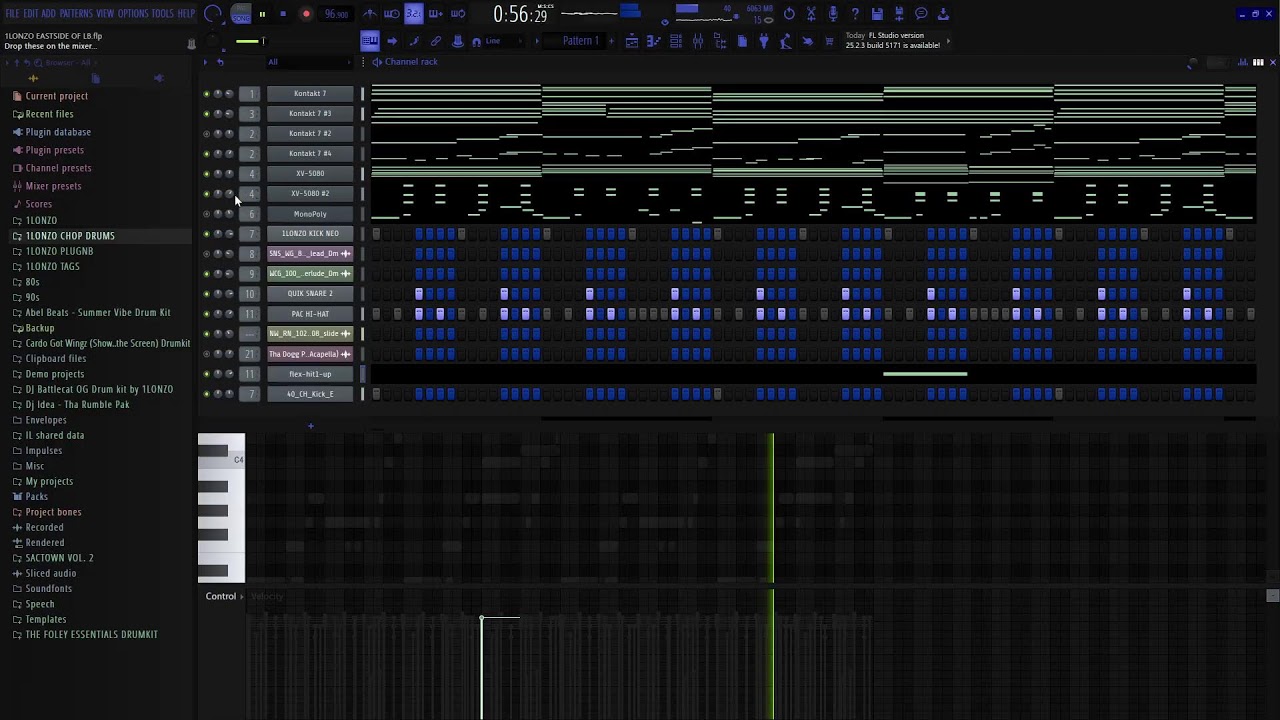Viewport: 1280px width, 720px height.
Task: Open the Tha Dogg P..Acapella channel button
Action: [x=310, y=354]
